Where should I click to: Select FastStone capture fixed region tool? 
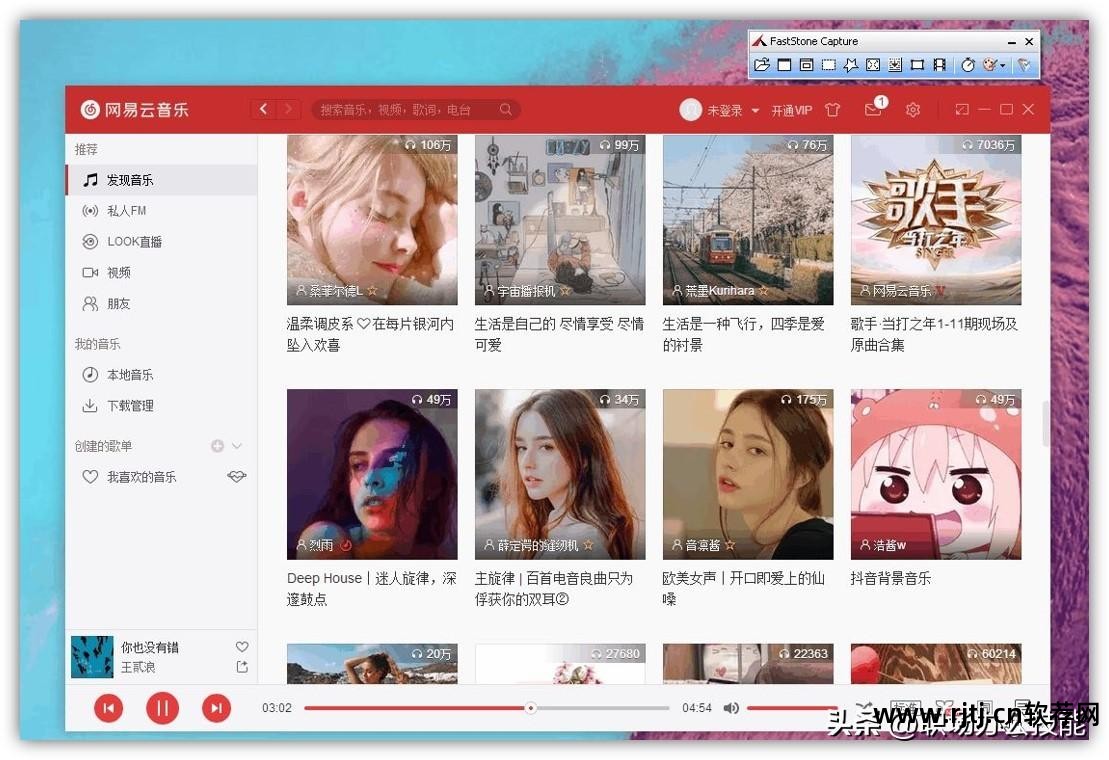[x=917, y=65]
